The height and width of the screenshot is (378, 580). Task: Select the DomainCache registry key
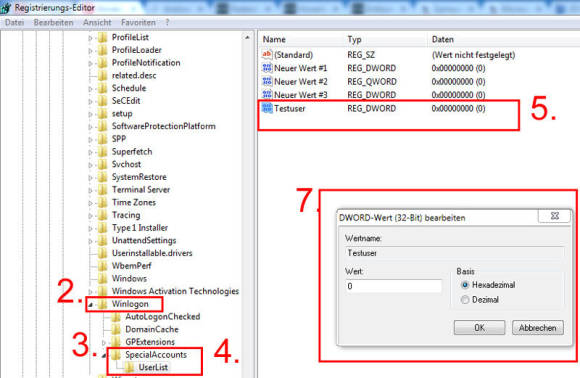(152, 329)
